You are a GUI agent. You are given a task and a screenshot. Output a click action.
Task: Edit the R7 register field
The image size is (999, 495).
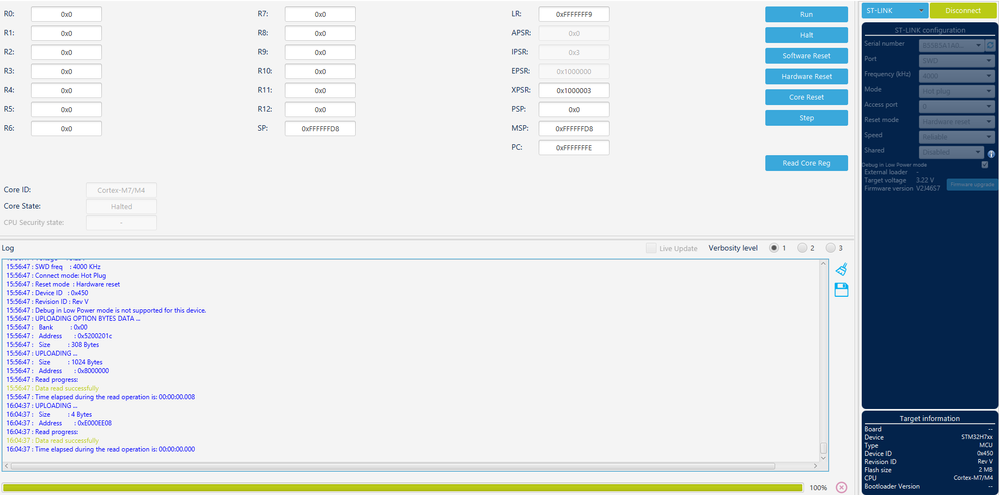point(320,14)
